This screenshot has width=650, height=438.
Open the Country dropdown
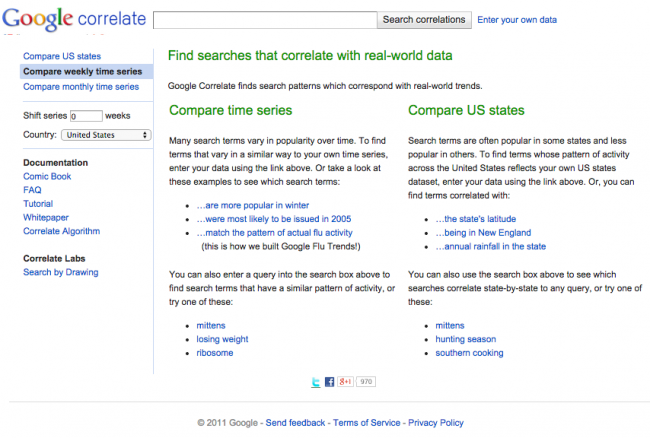pos(106,135)
